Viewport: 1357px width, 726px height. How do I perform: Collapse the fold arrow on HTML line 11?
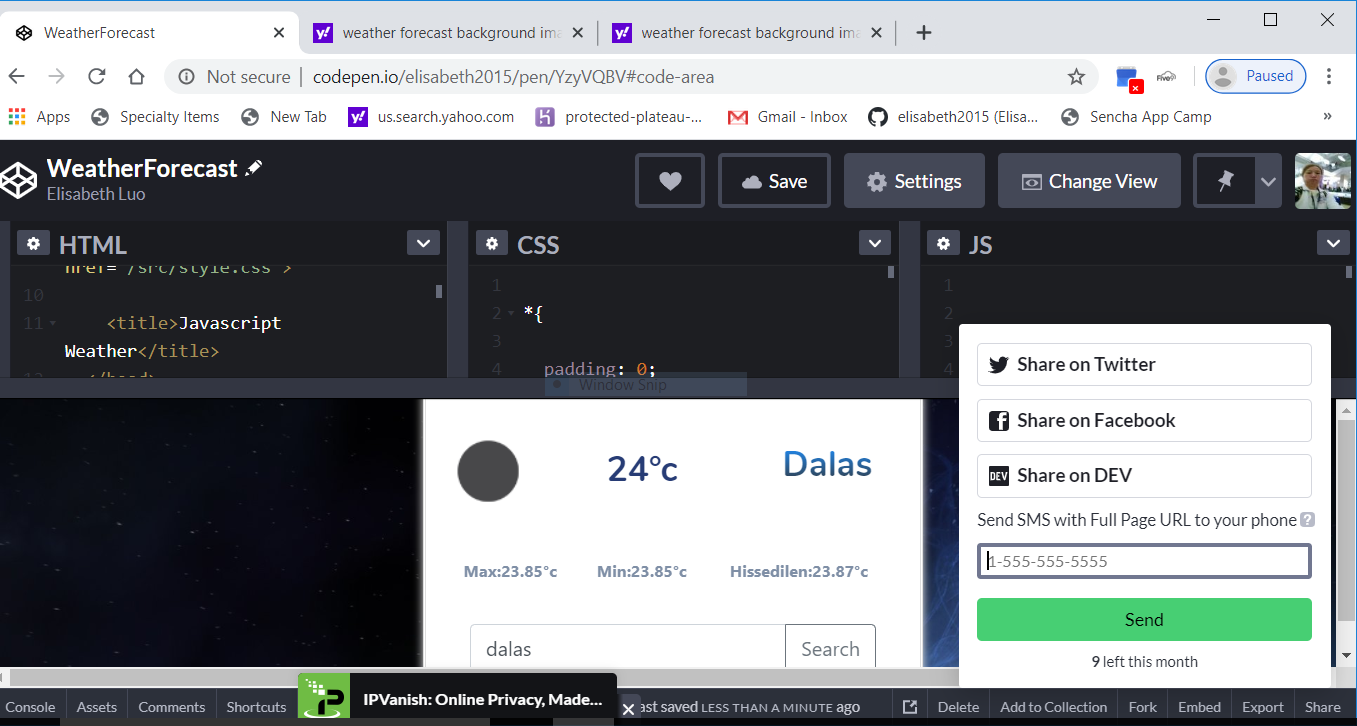52,324
